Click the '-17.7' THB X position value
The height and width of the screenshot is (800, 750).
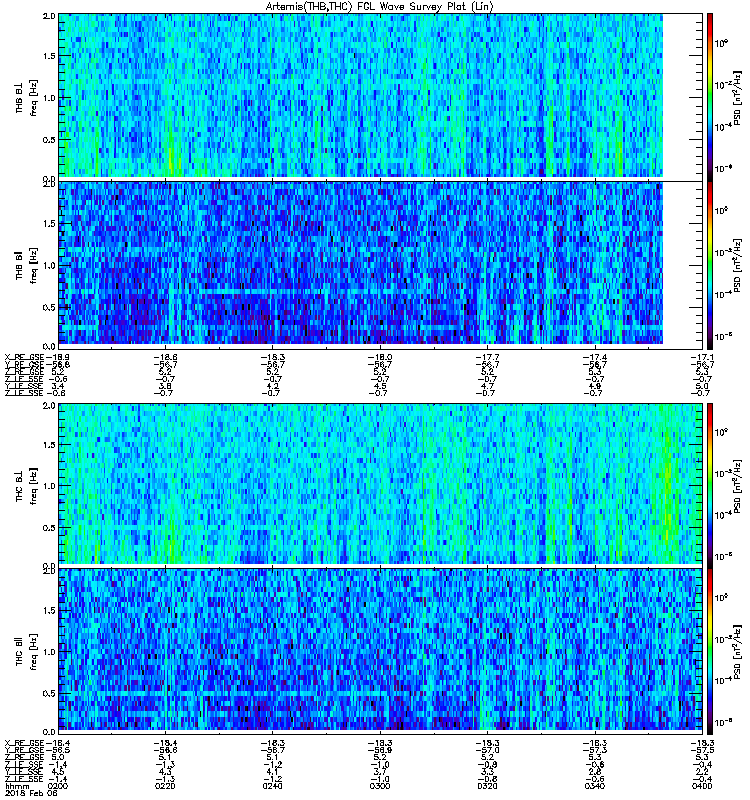click(487, 357)
